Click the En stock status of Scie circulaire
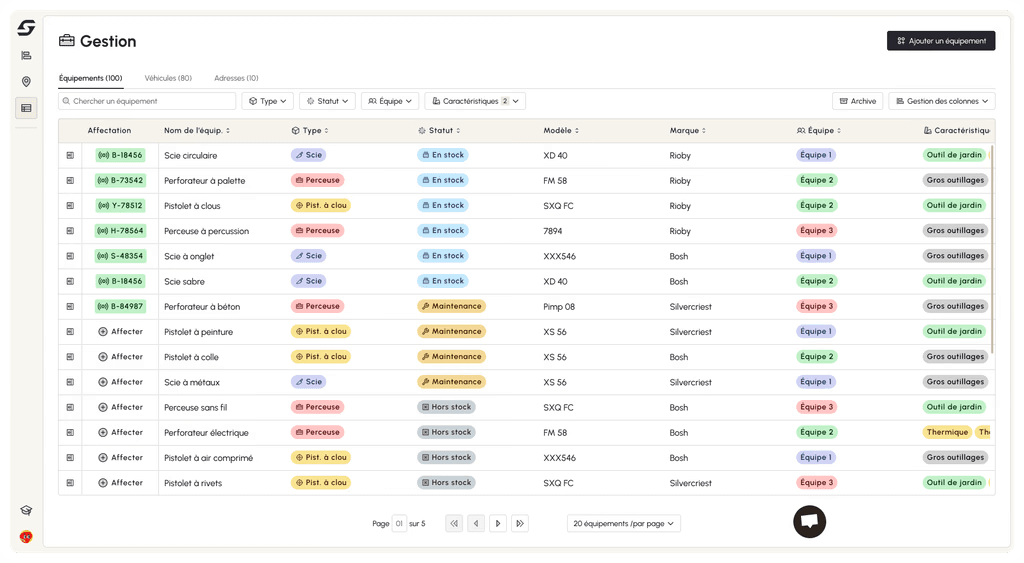The image size is (1024, 563). [443, 155]
